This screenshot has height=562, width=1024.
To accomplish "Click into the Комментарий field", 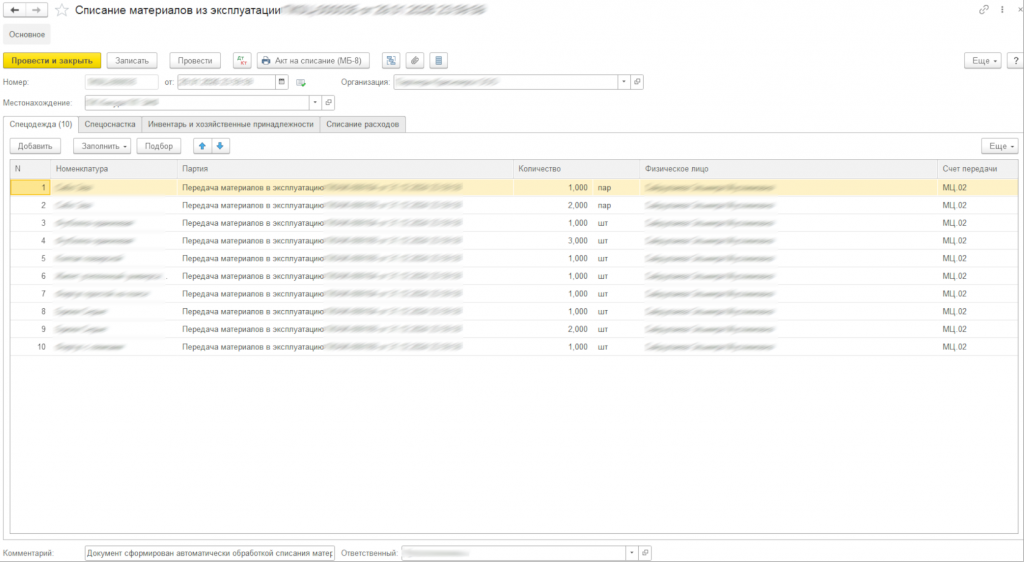I will coord(210,553).
